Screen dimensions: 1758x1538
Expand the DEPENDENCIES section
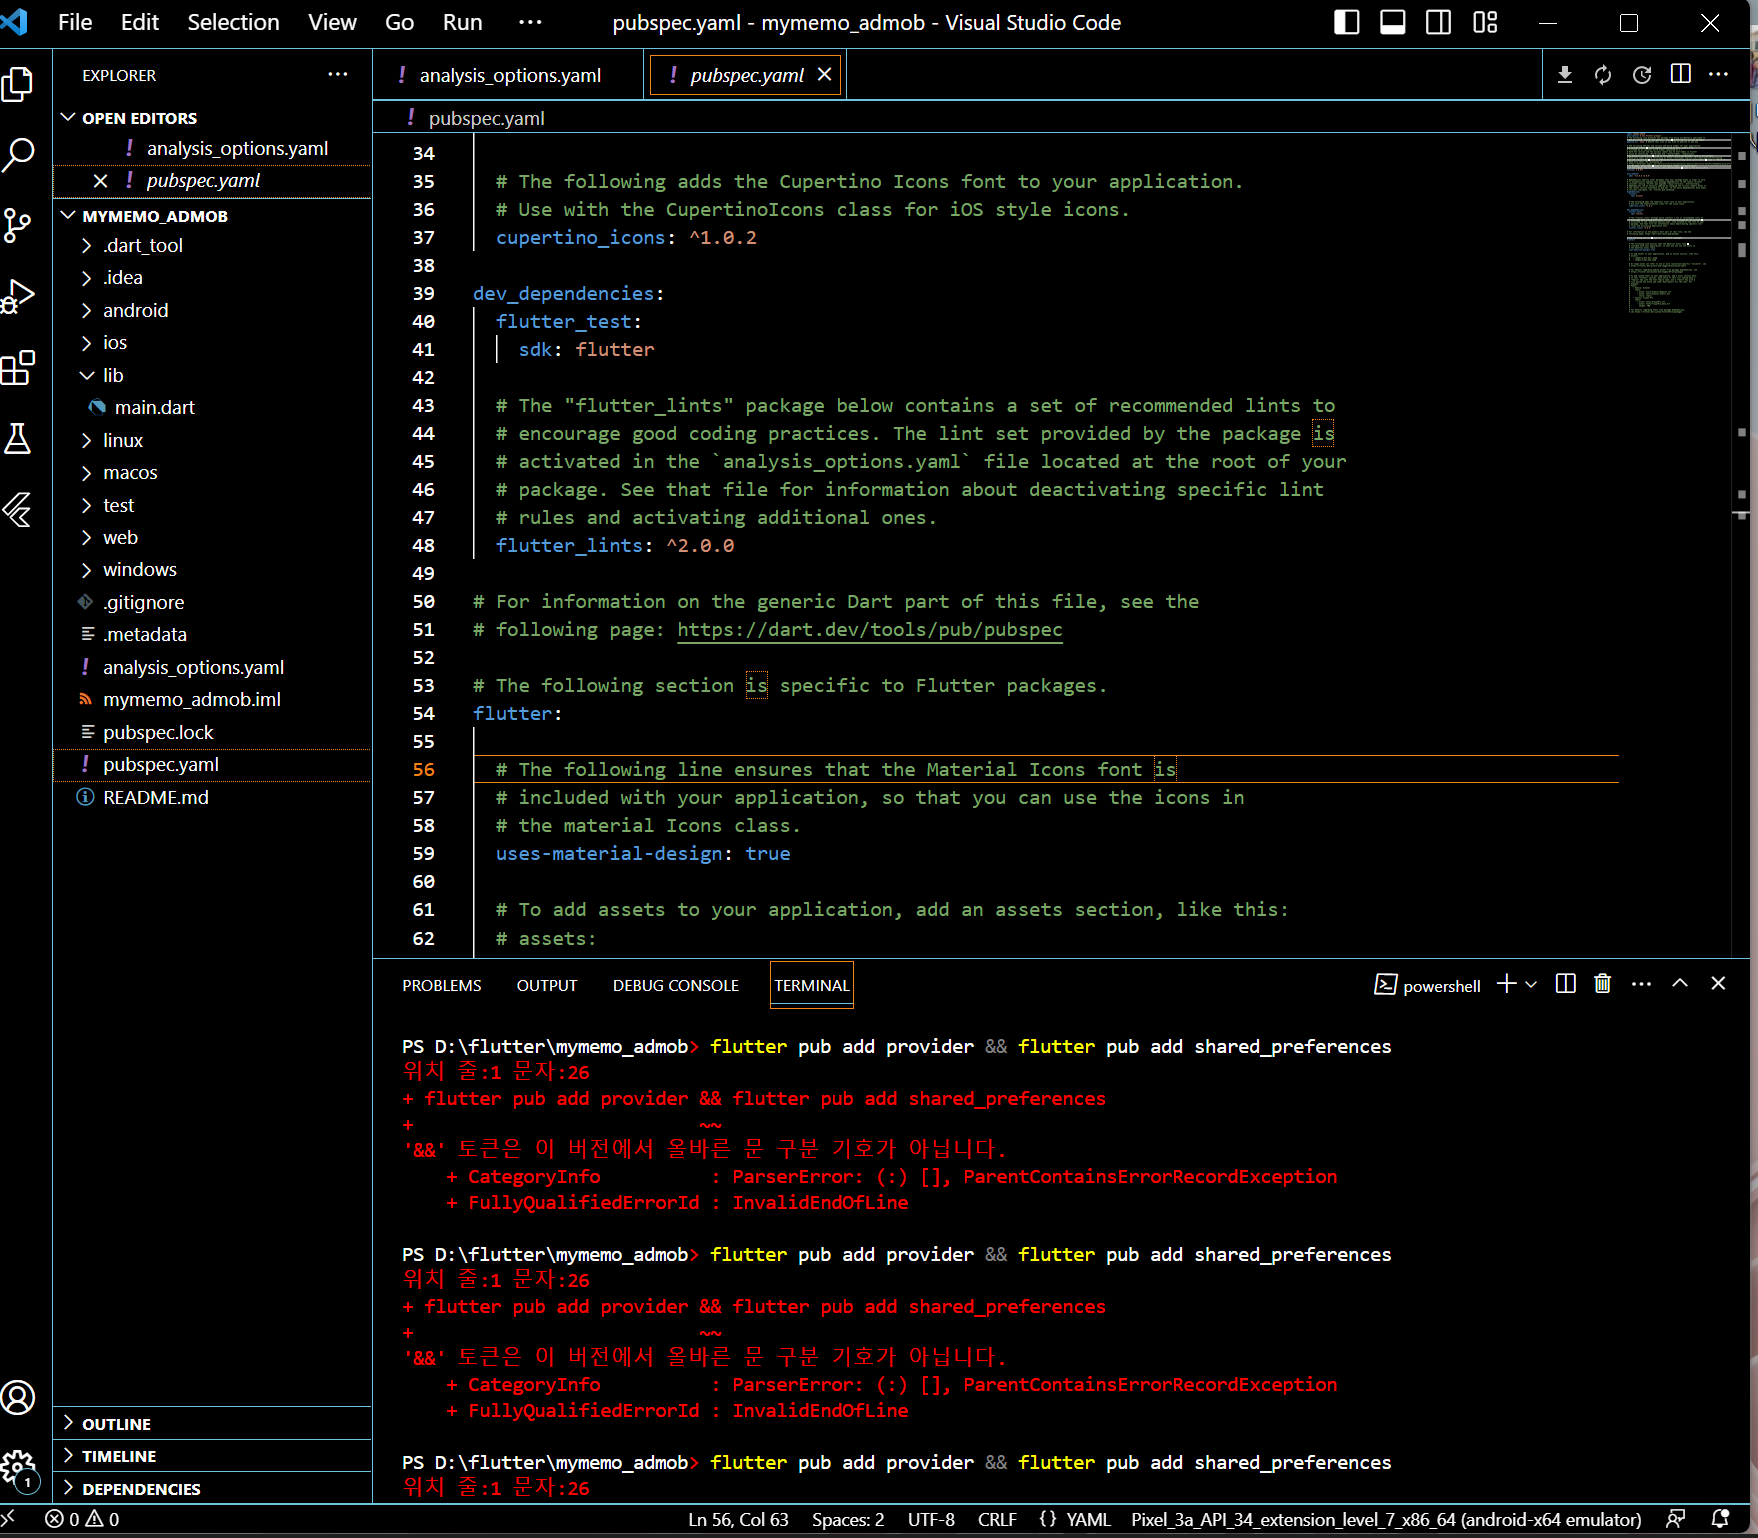click(212, 1489)
